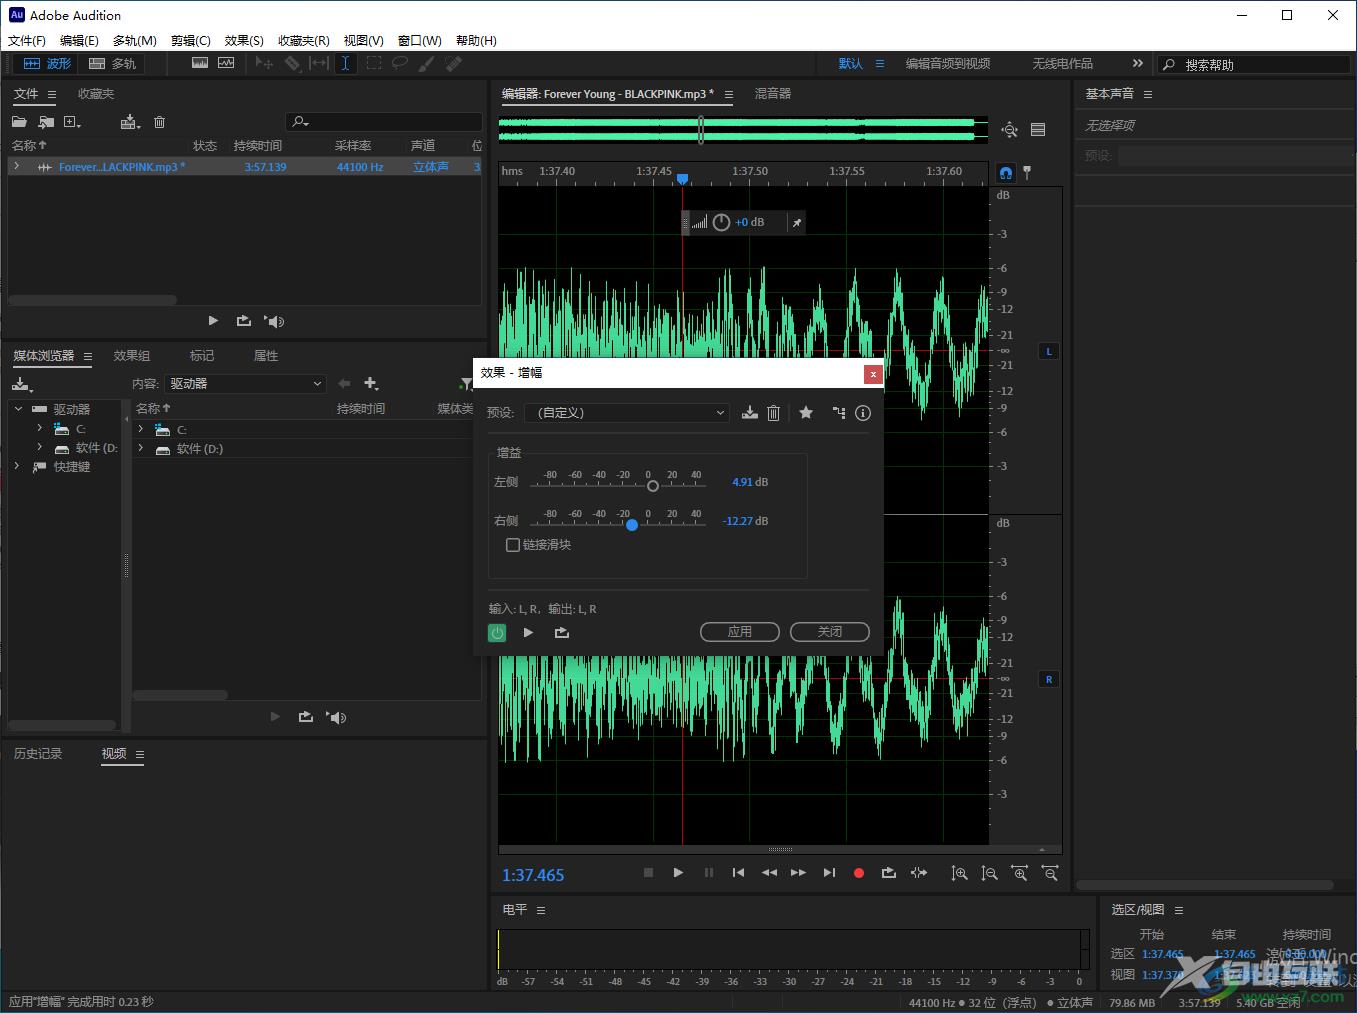Toggle effect power state button
The width and height of the screenshot is (1357, 1013).
(497, 632)
